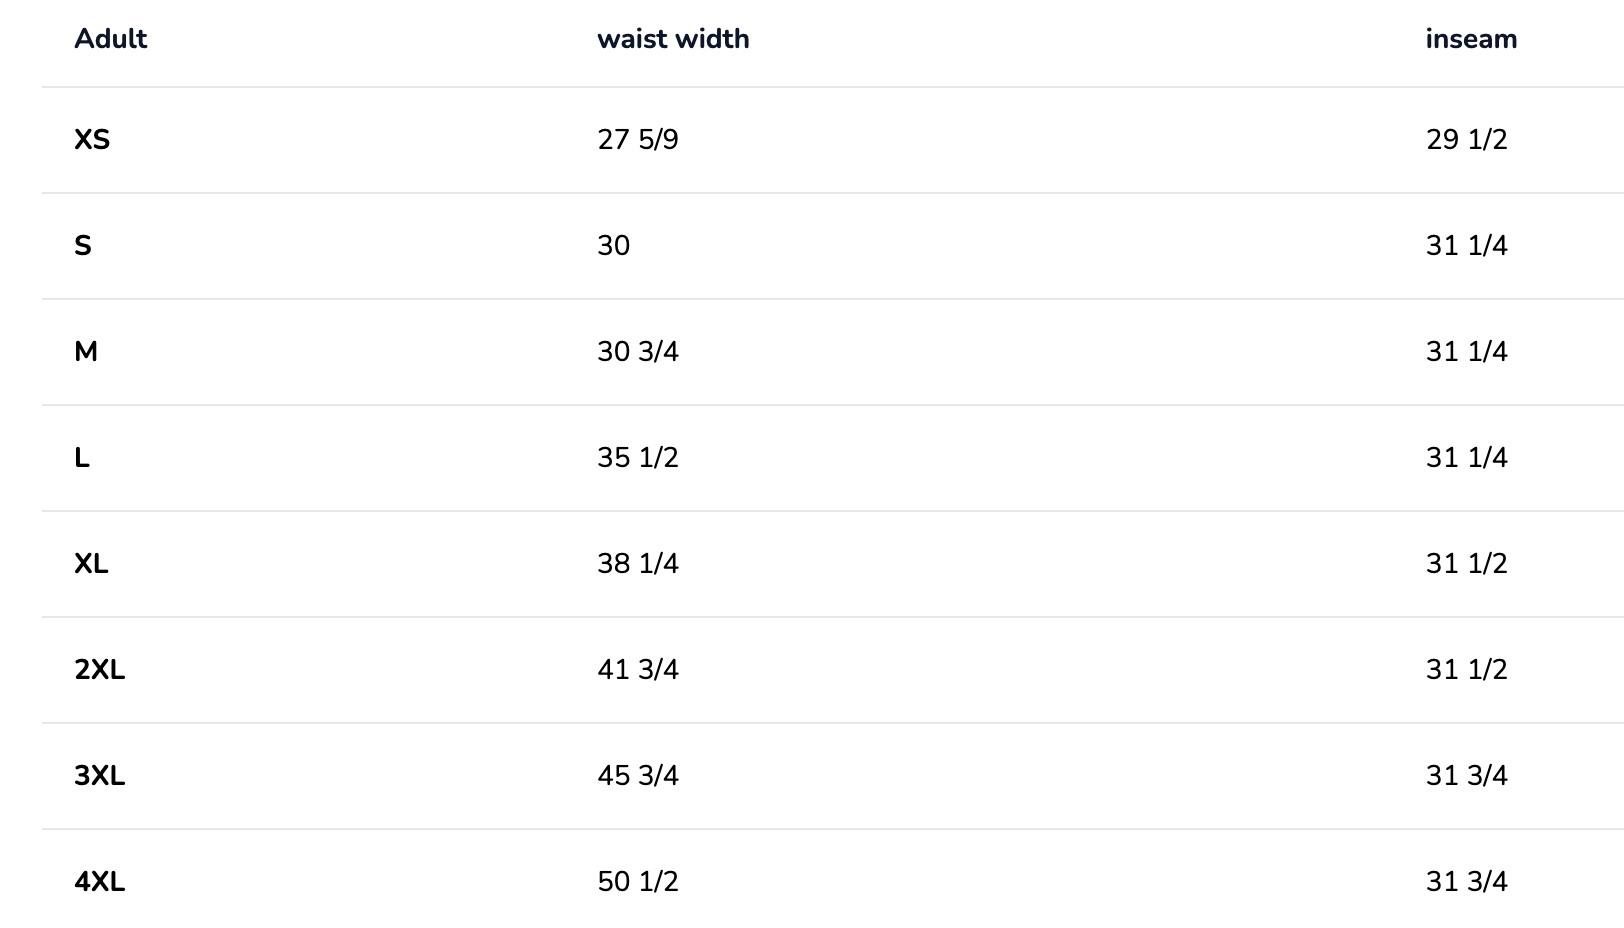Select the L size row label
This screenshot has height=928, width=1624.
82,458
